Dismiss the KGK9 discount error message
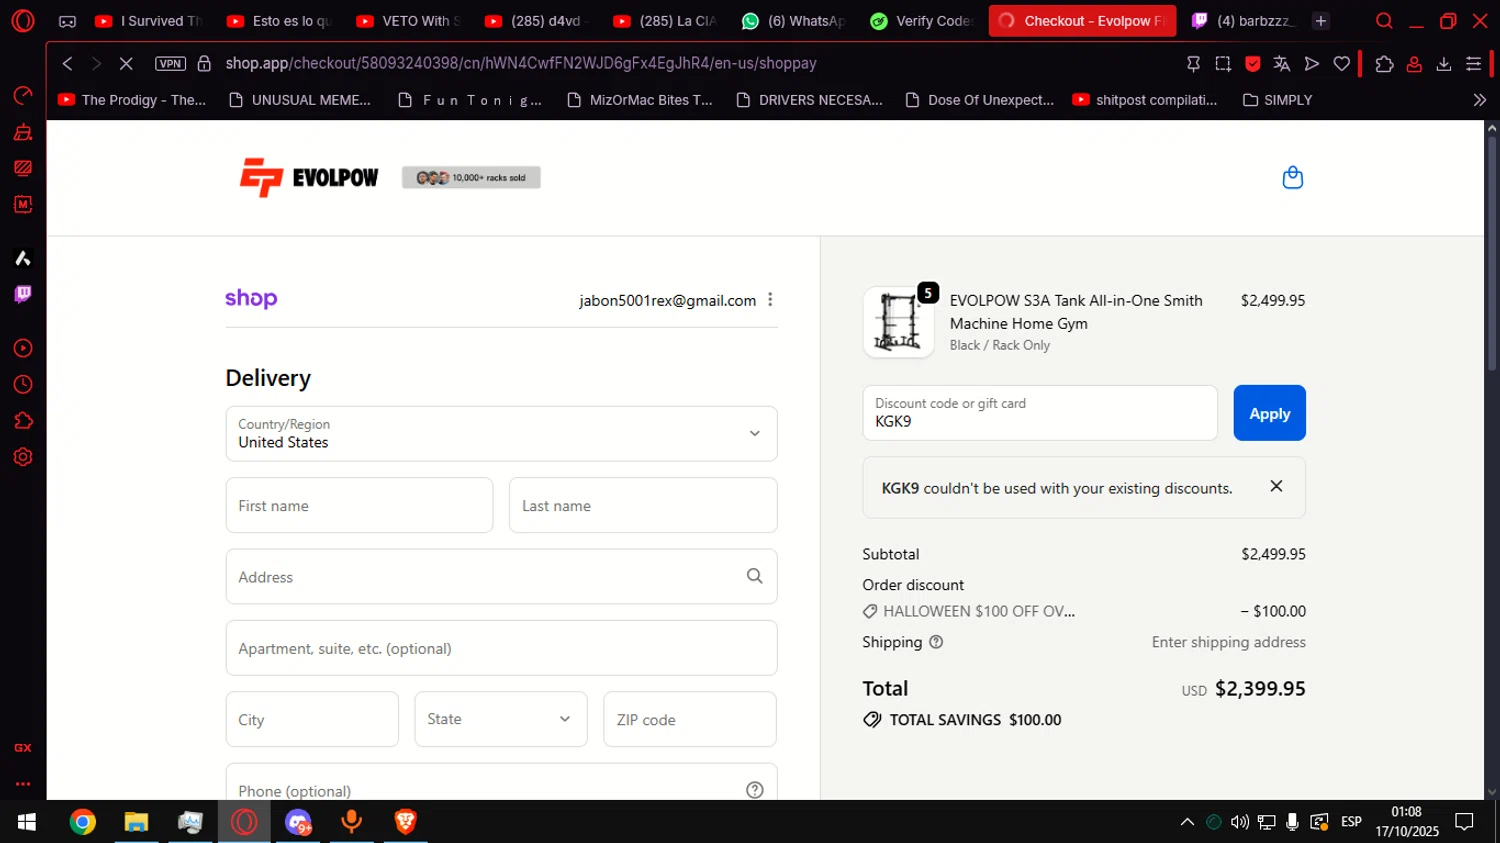The image size is (1500, 843). coord(1276,486)
